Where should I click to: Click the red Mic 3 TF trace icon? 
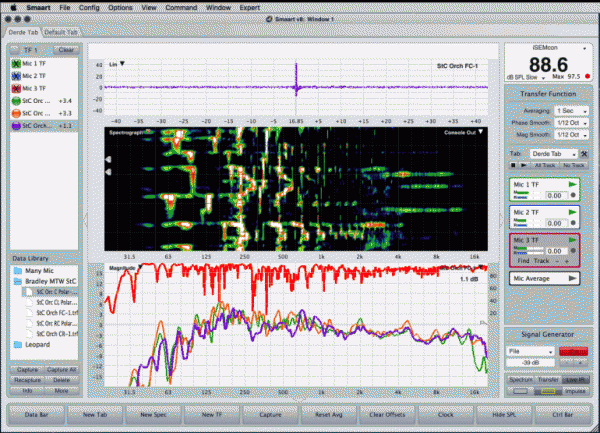[16, 89]
